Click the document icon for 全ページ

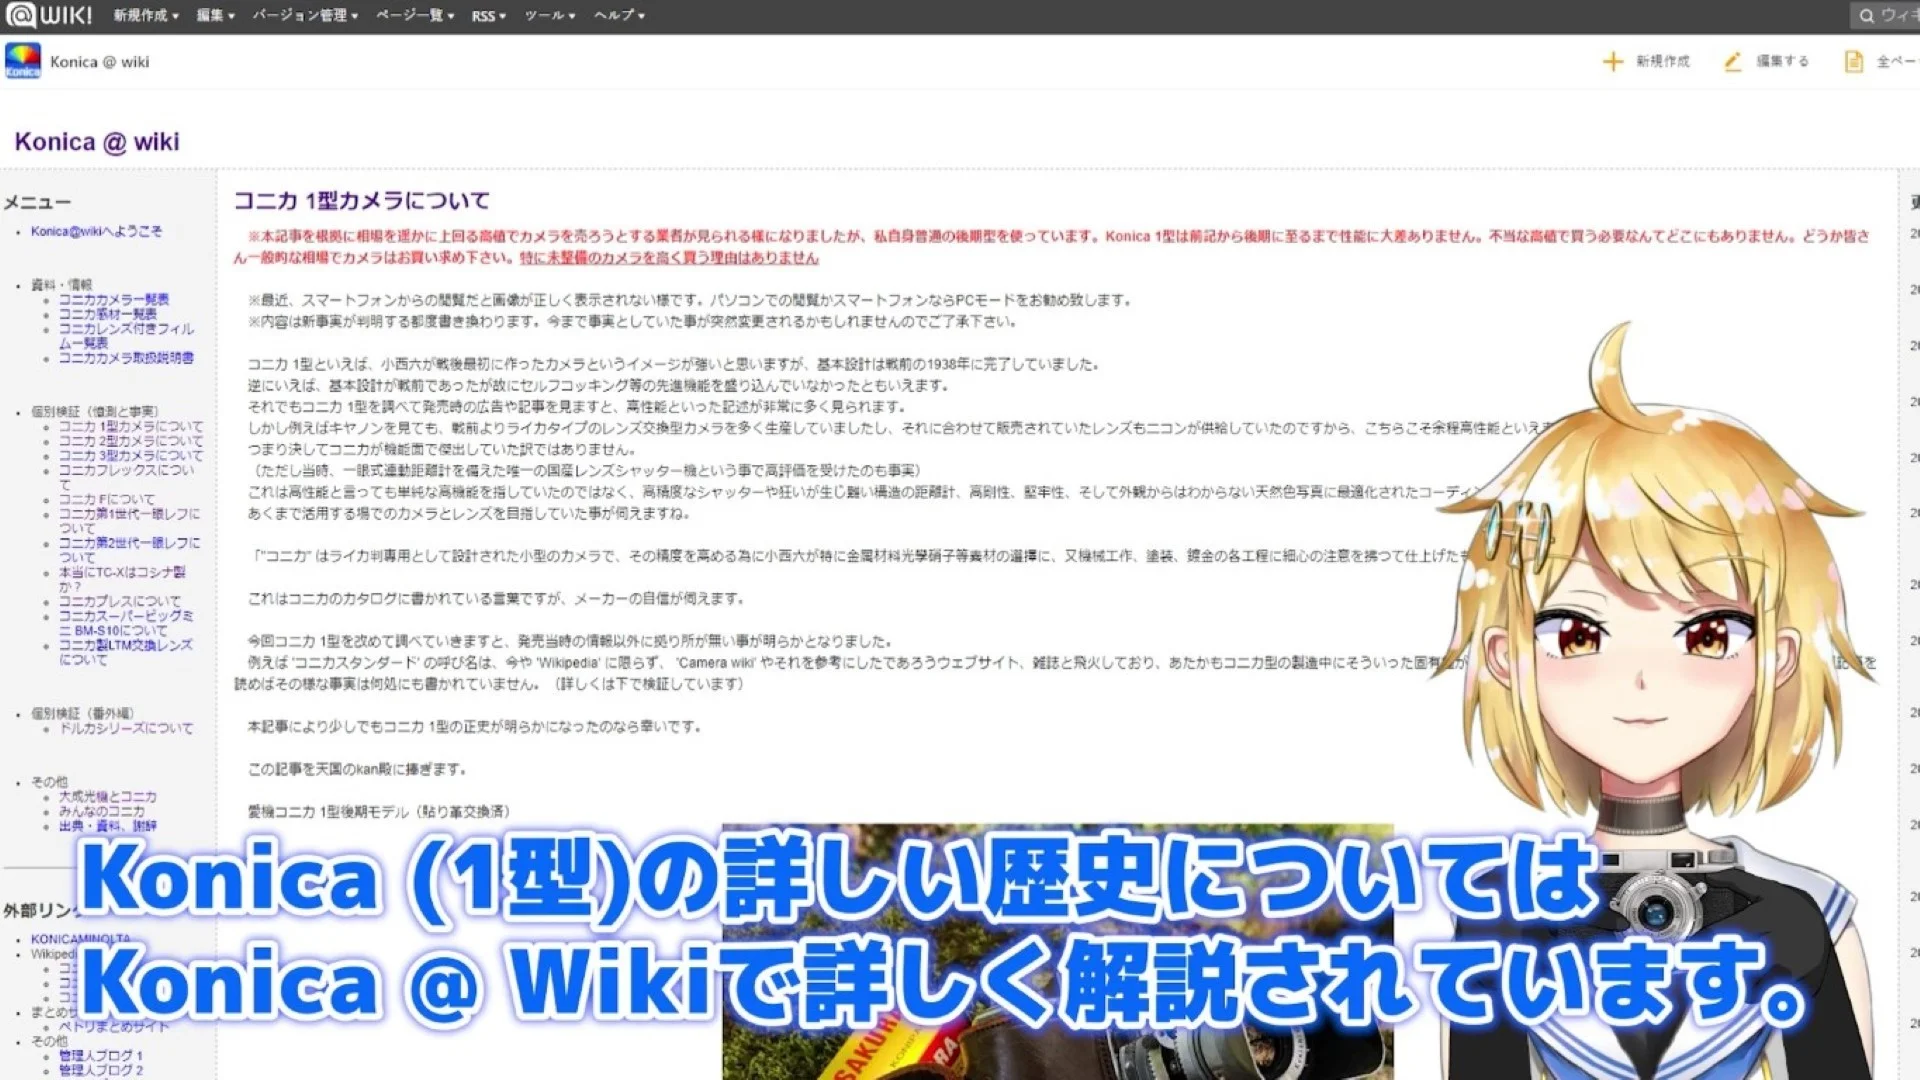(1853, 62)
